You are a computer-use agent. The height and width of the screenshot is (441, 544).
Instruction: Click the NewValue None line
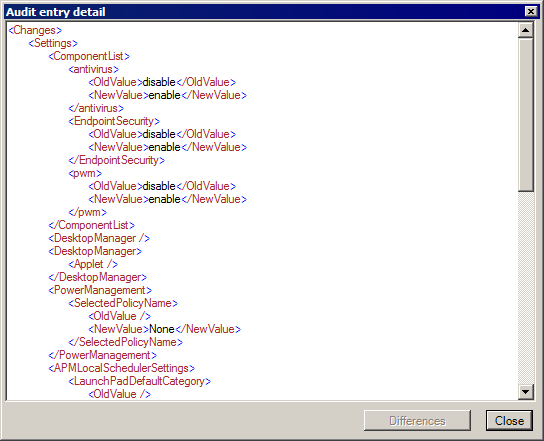click(x=164, y=329)
